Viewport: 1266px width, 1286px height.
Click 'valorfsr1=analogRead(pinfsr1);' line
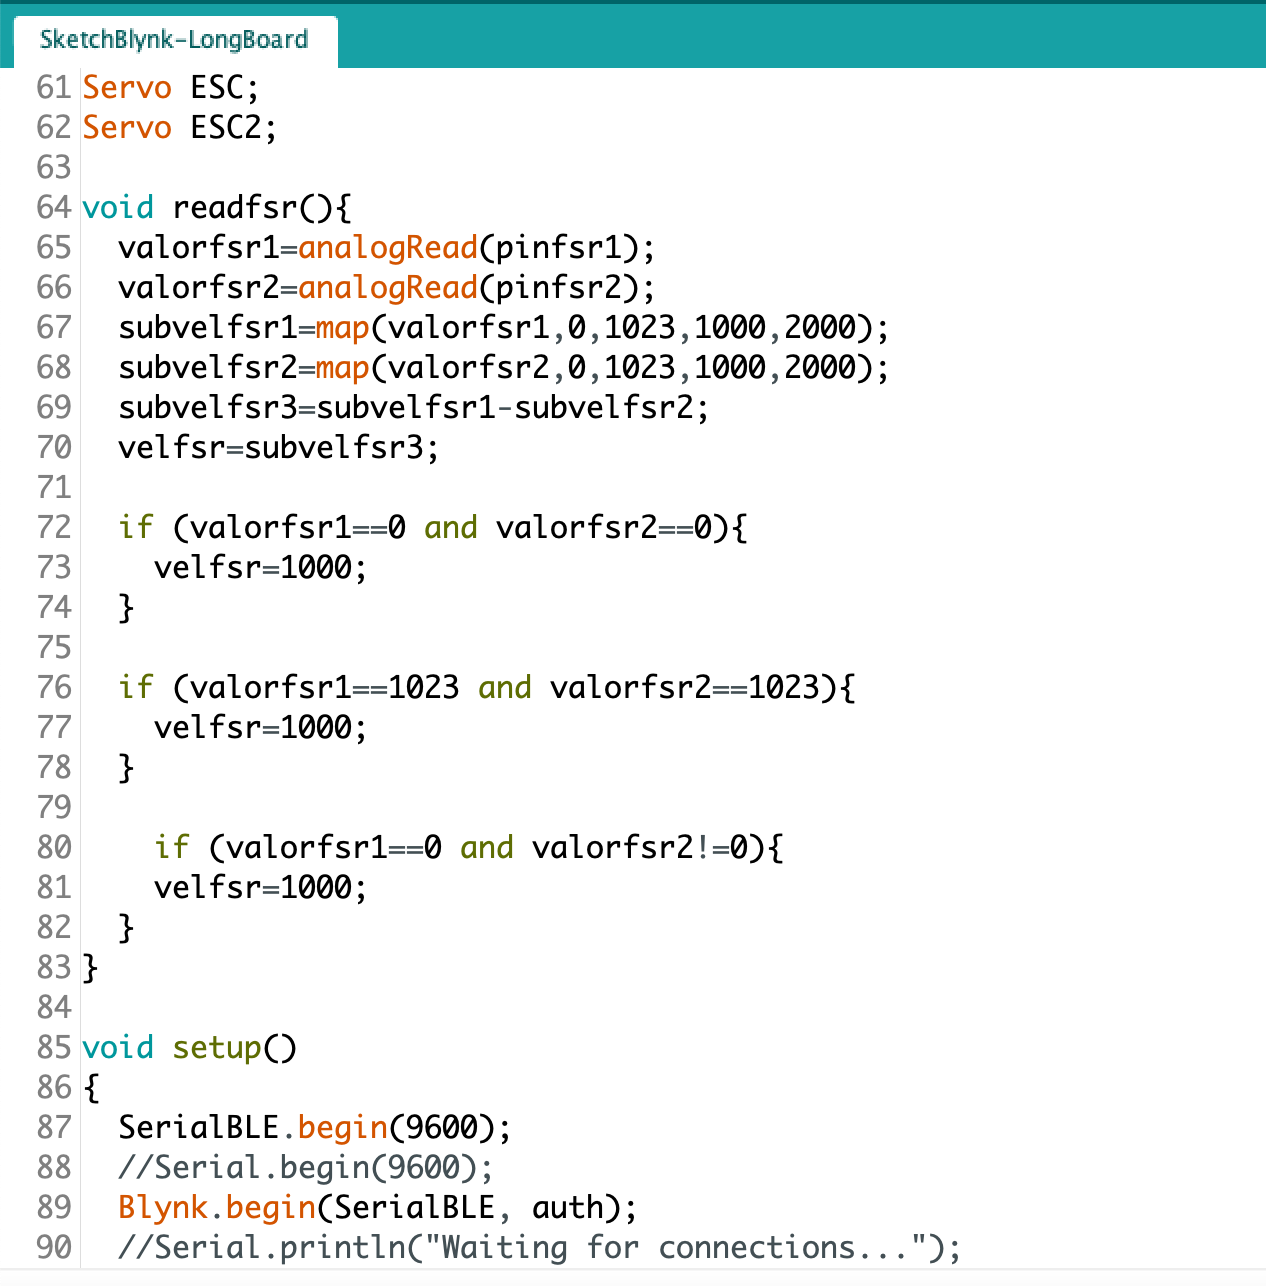[x=386, y=248]
